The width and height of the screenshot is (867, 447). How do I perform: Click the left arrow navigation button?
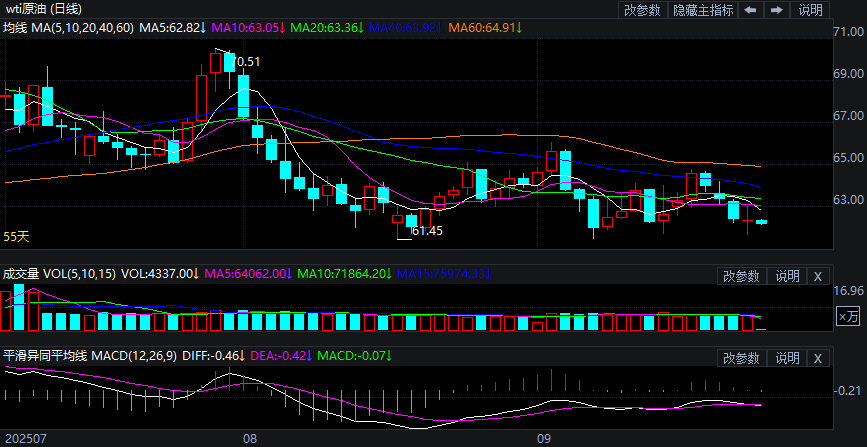(750, 10)
